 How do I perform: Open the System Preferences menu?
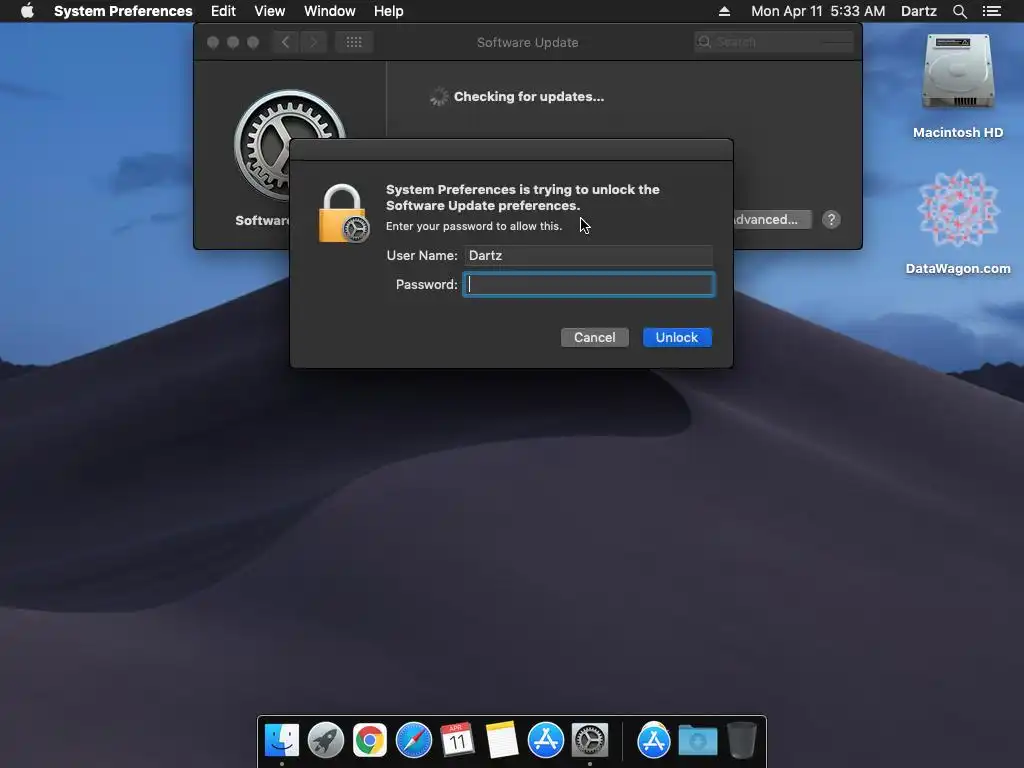point(123,11)
